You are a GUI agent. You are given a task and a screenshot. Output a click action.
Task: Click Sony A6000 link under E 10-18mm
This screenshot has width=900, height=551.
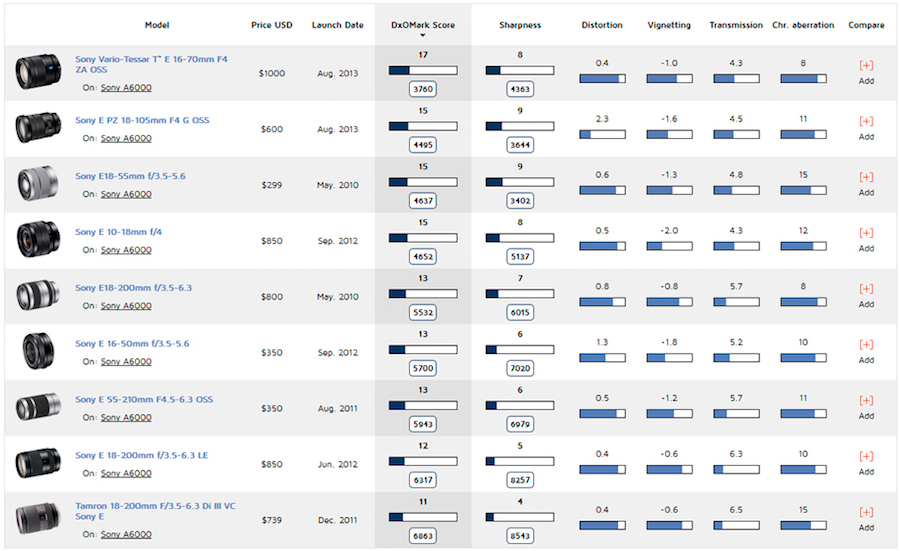tap(126, 250)
